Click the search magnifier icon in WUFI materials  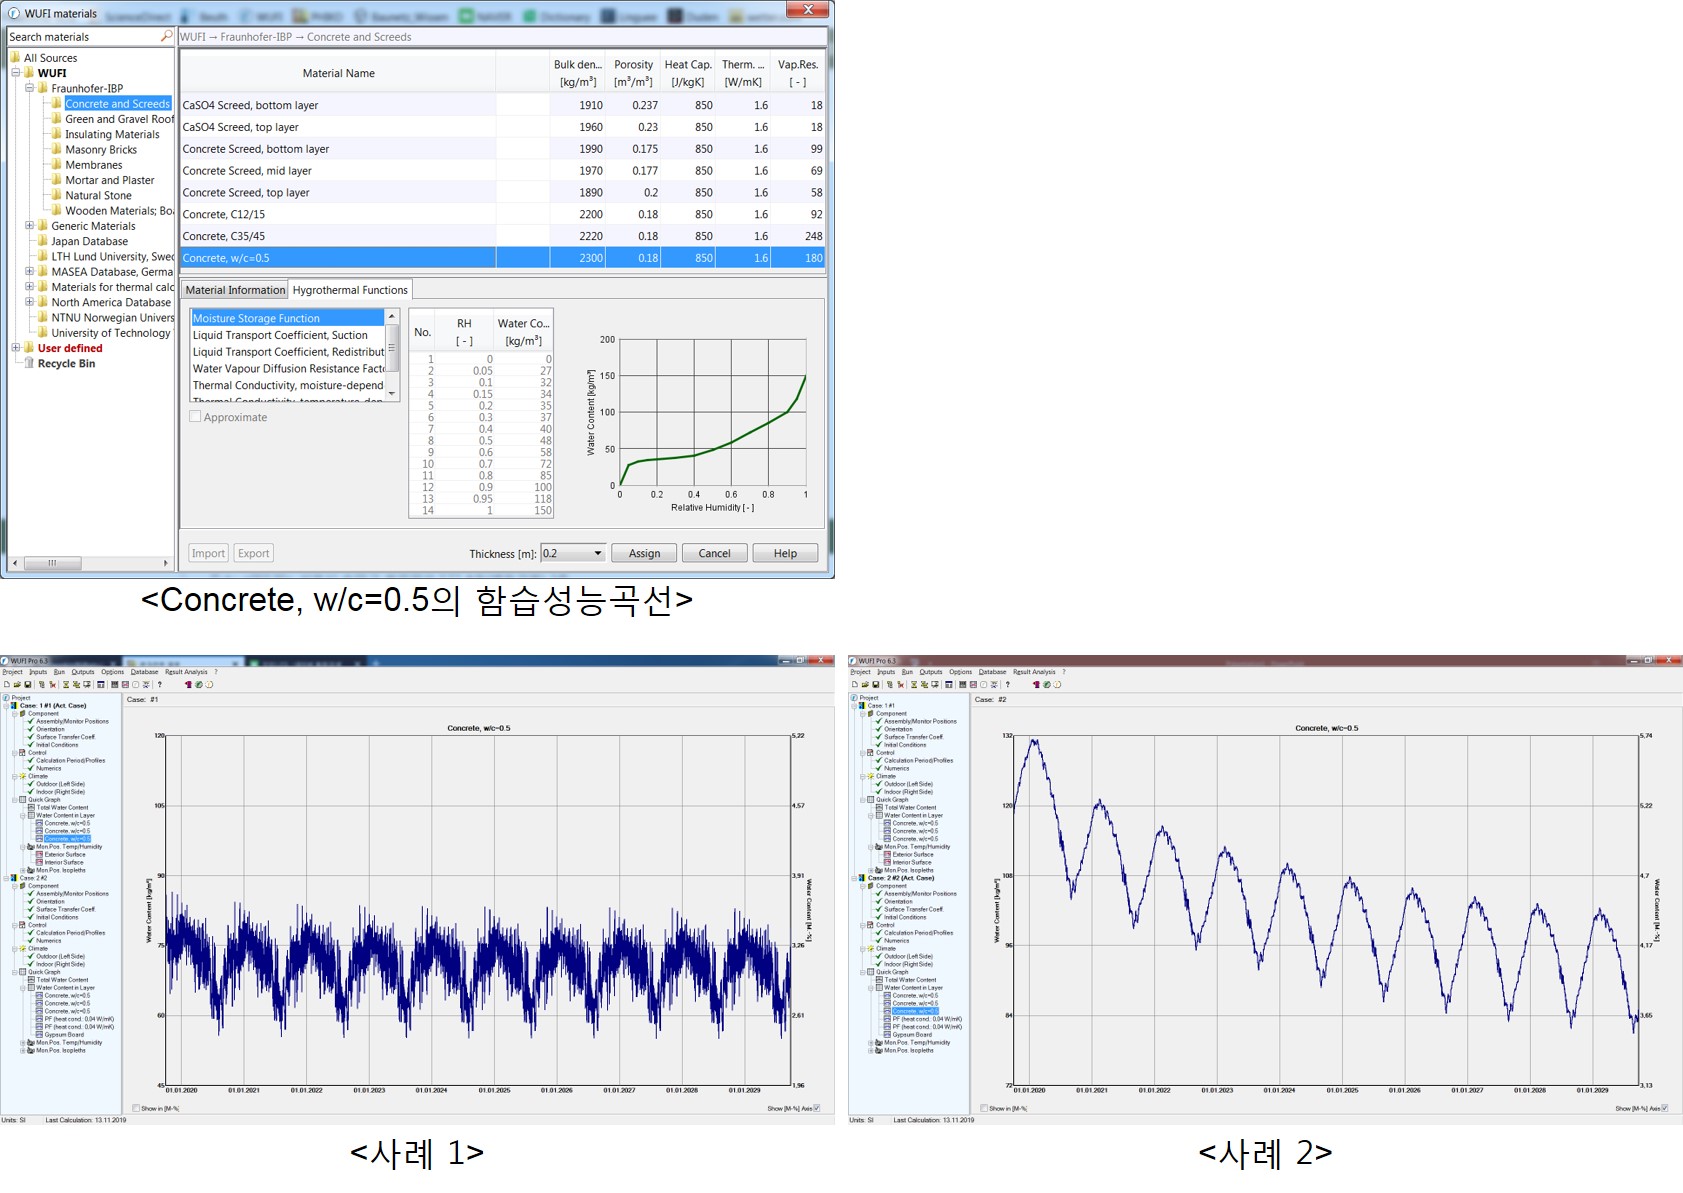tap(166, 36)
